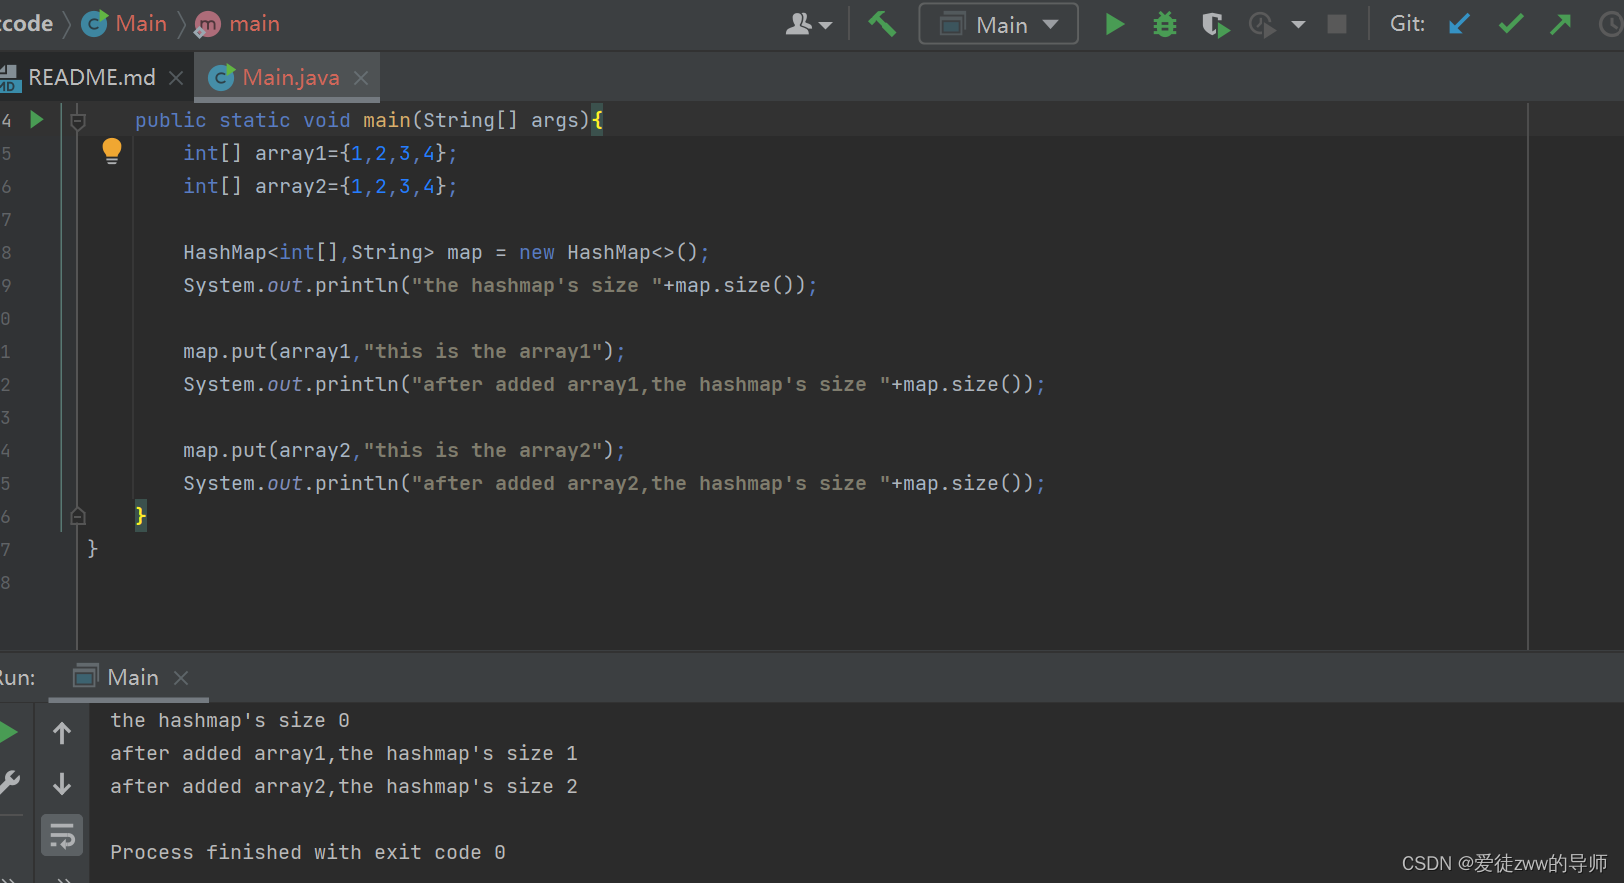Screen dimensions: 1624x883
Task: Click the Profiler run icon
Action: pos(1263,24)
